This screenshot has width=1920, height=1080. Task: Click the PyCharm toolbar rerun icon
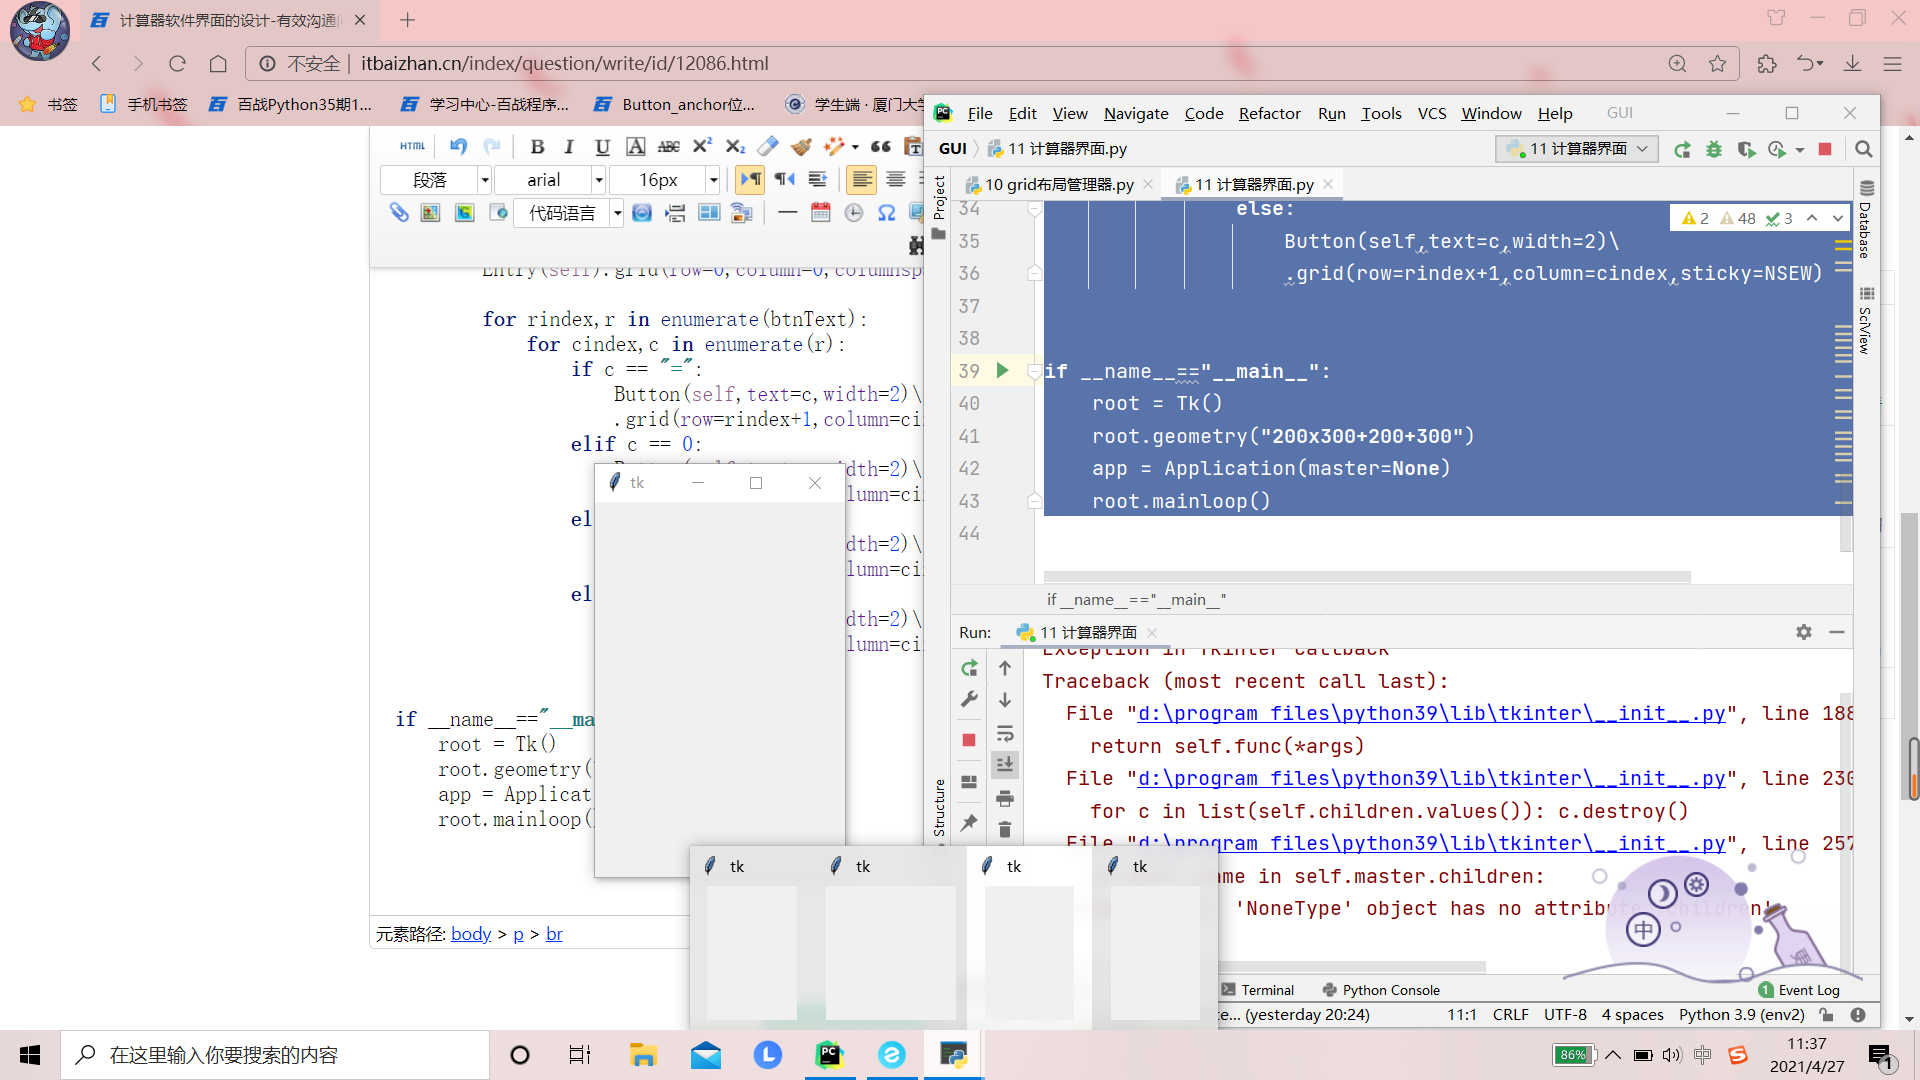tap(1683, 149)
